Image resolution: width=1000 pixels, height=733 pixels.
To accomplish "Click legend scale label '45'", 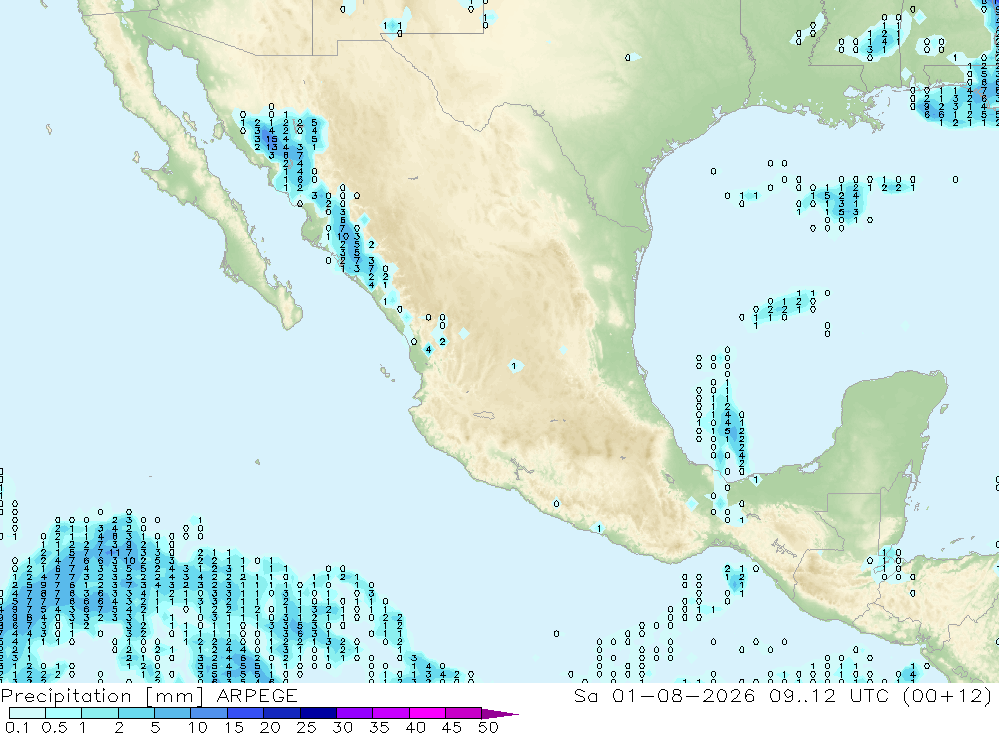I will coord(452,727).
